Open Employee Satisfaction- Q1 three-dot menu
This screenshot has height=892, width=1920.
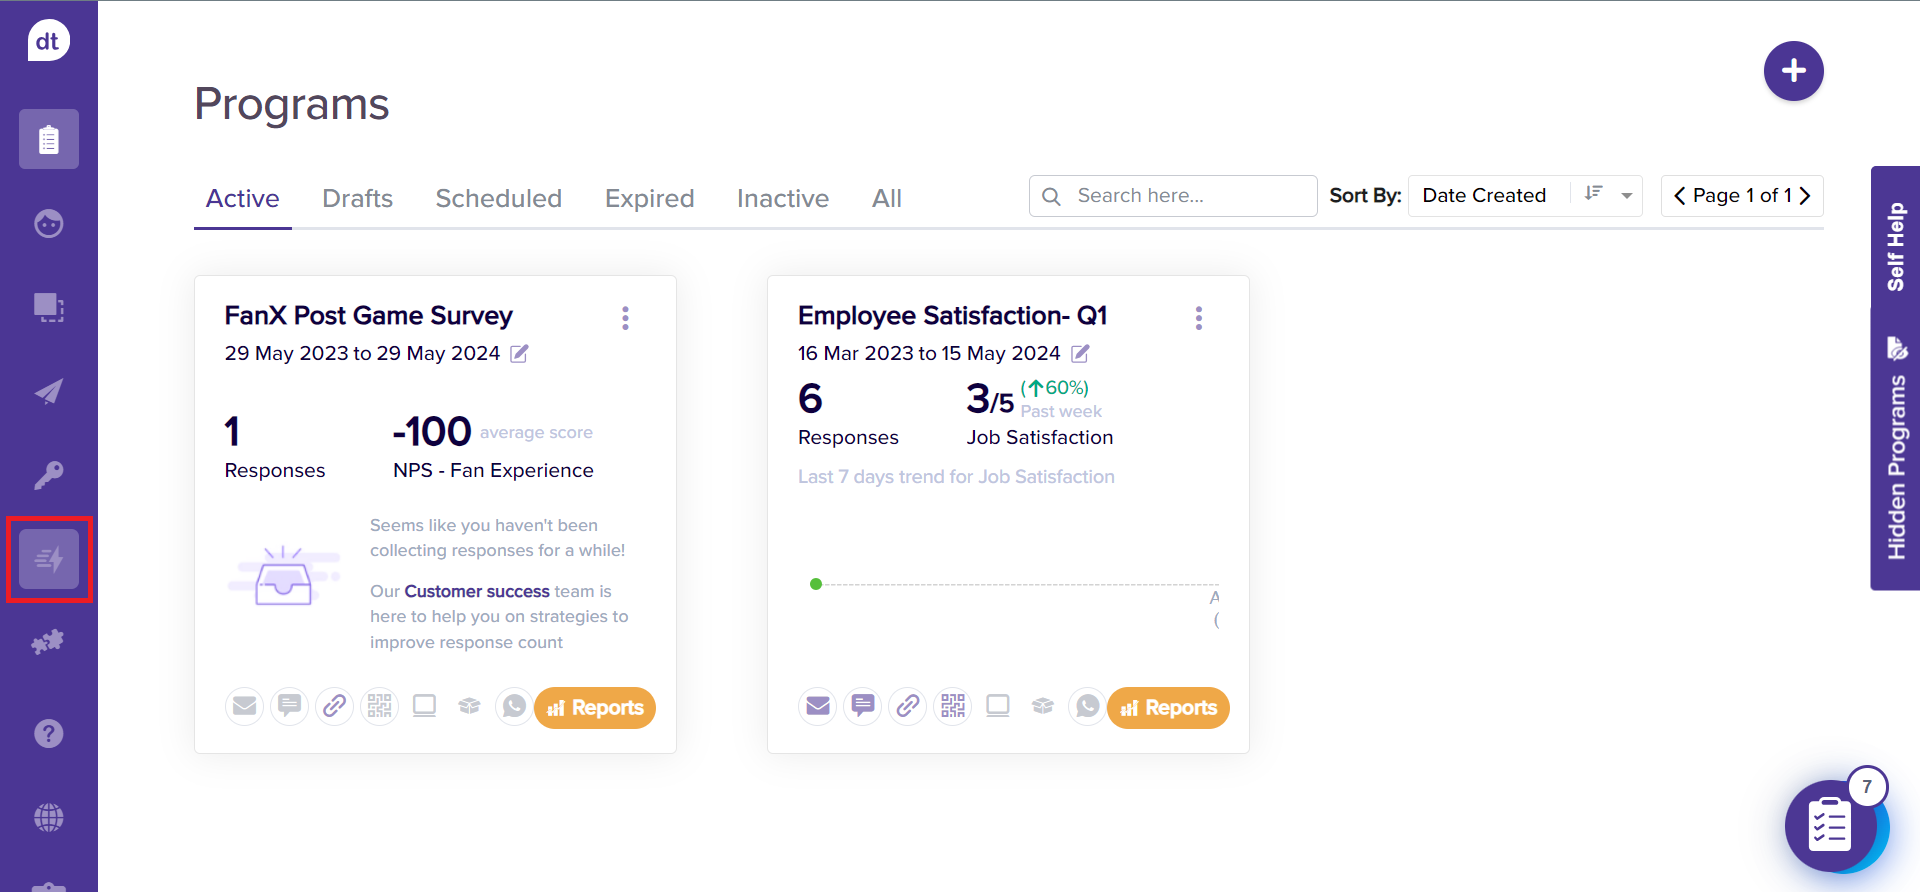[1199, 318]
